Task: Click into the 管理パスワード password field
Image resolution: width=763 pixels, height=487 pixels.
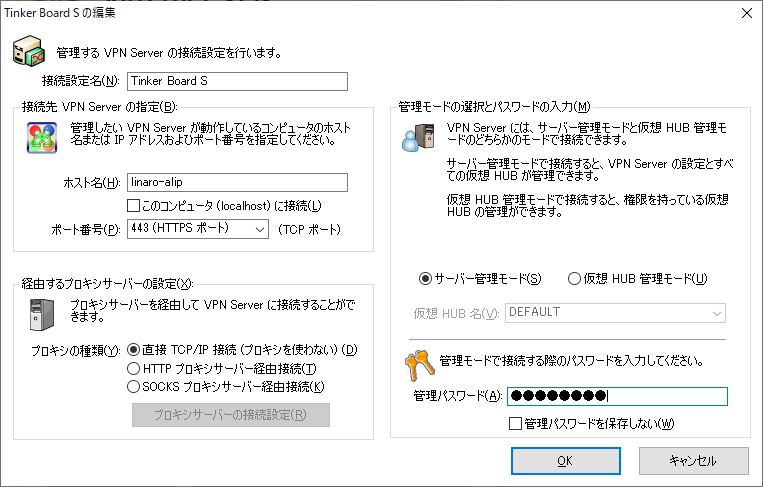Action: click(617, 396)
